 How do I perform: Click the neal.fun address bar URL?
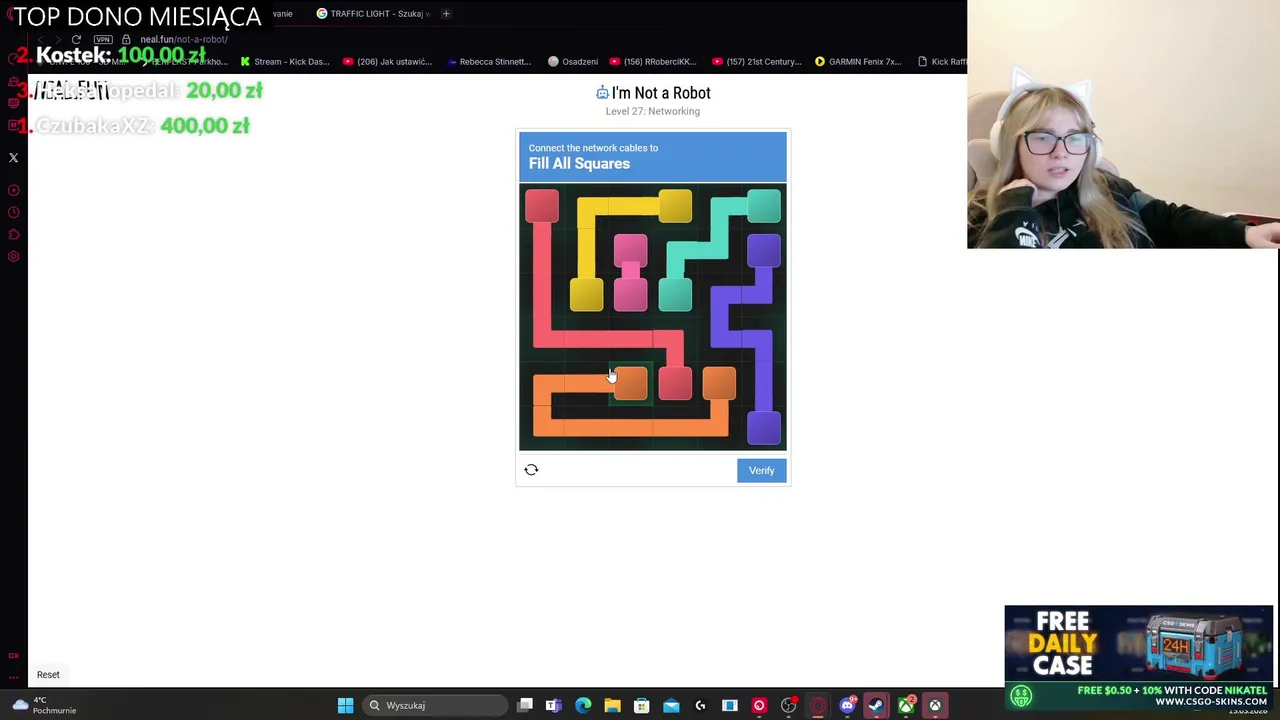(x=184, y=39)
